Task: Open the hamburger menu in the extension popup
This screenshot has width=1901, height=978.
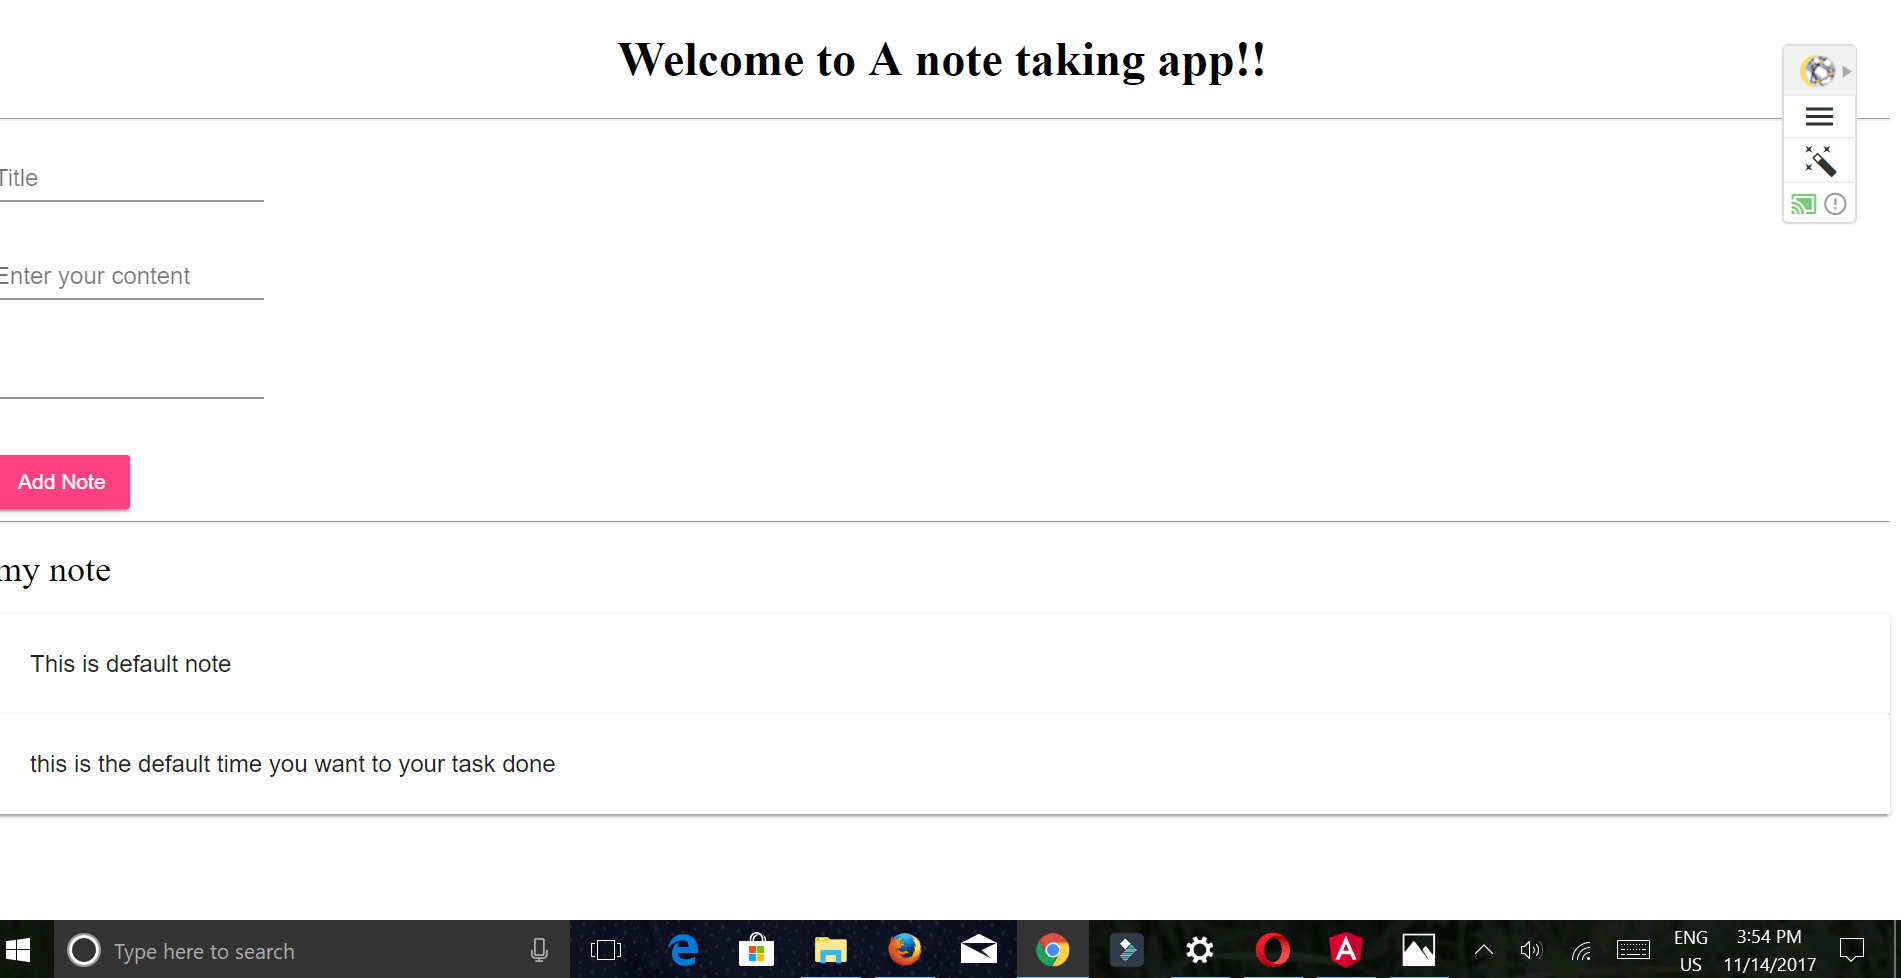Action: [1819, 116]
